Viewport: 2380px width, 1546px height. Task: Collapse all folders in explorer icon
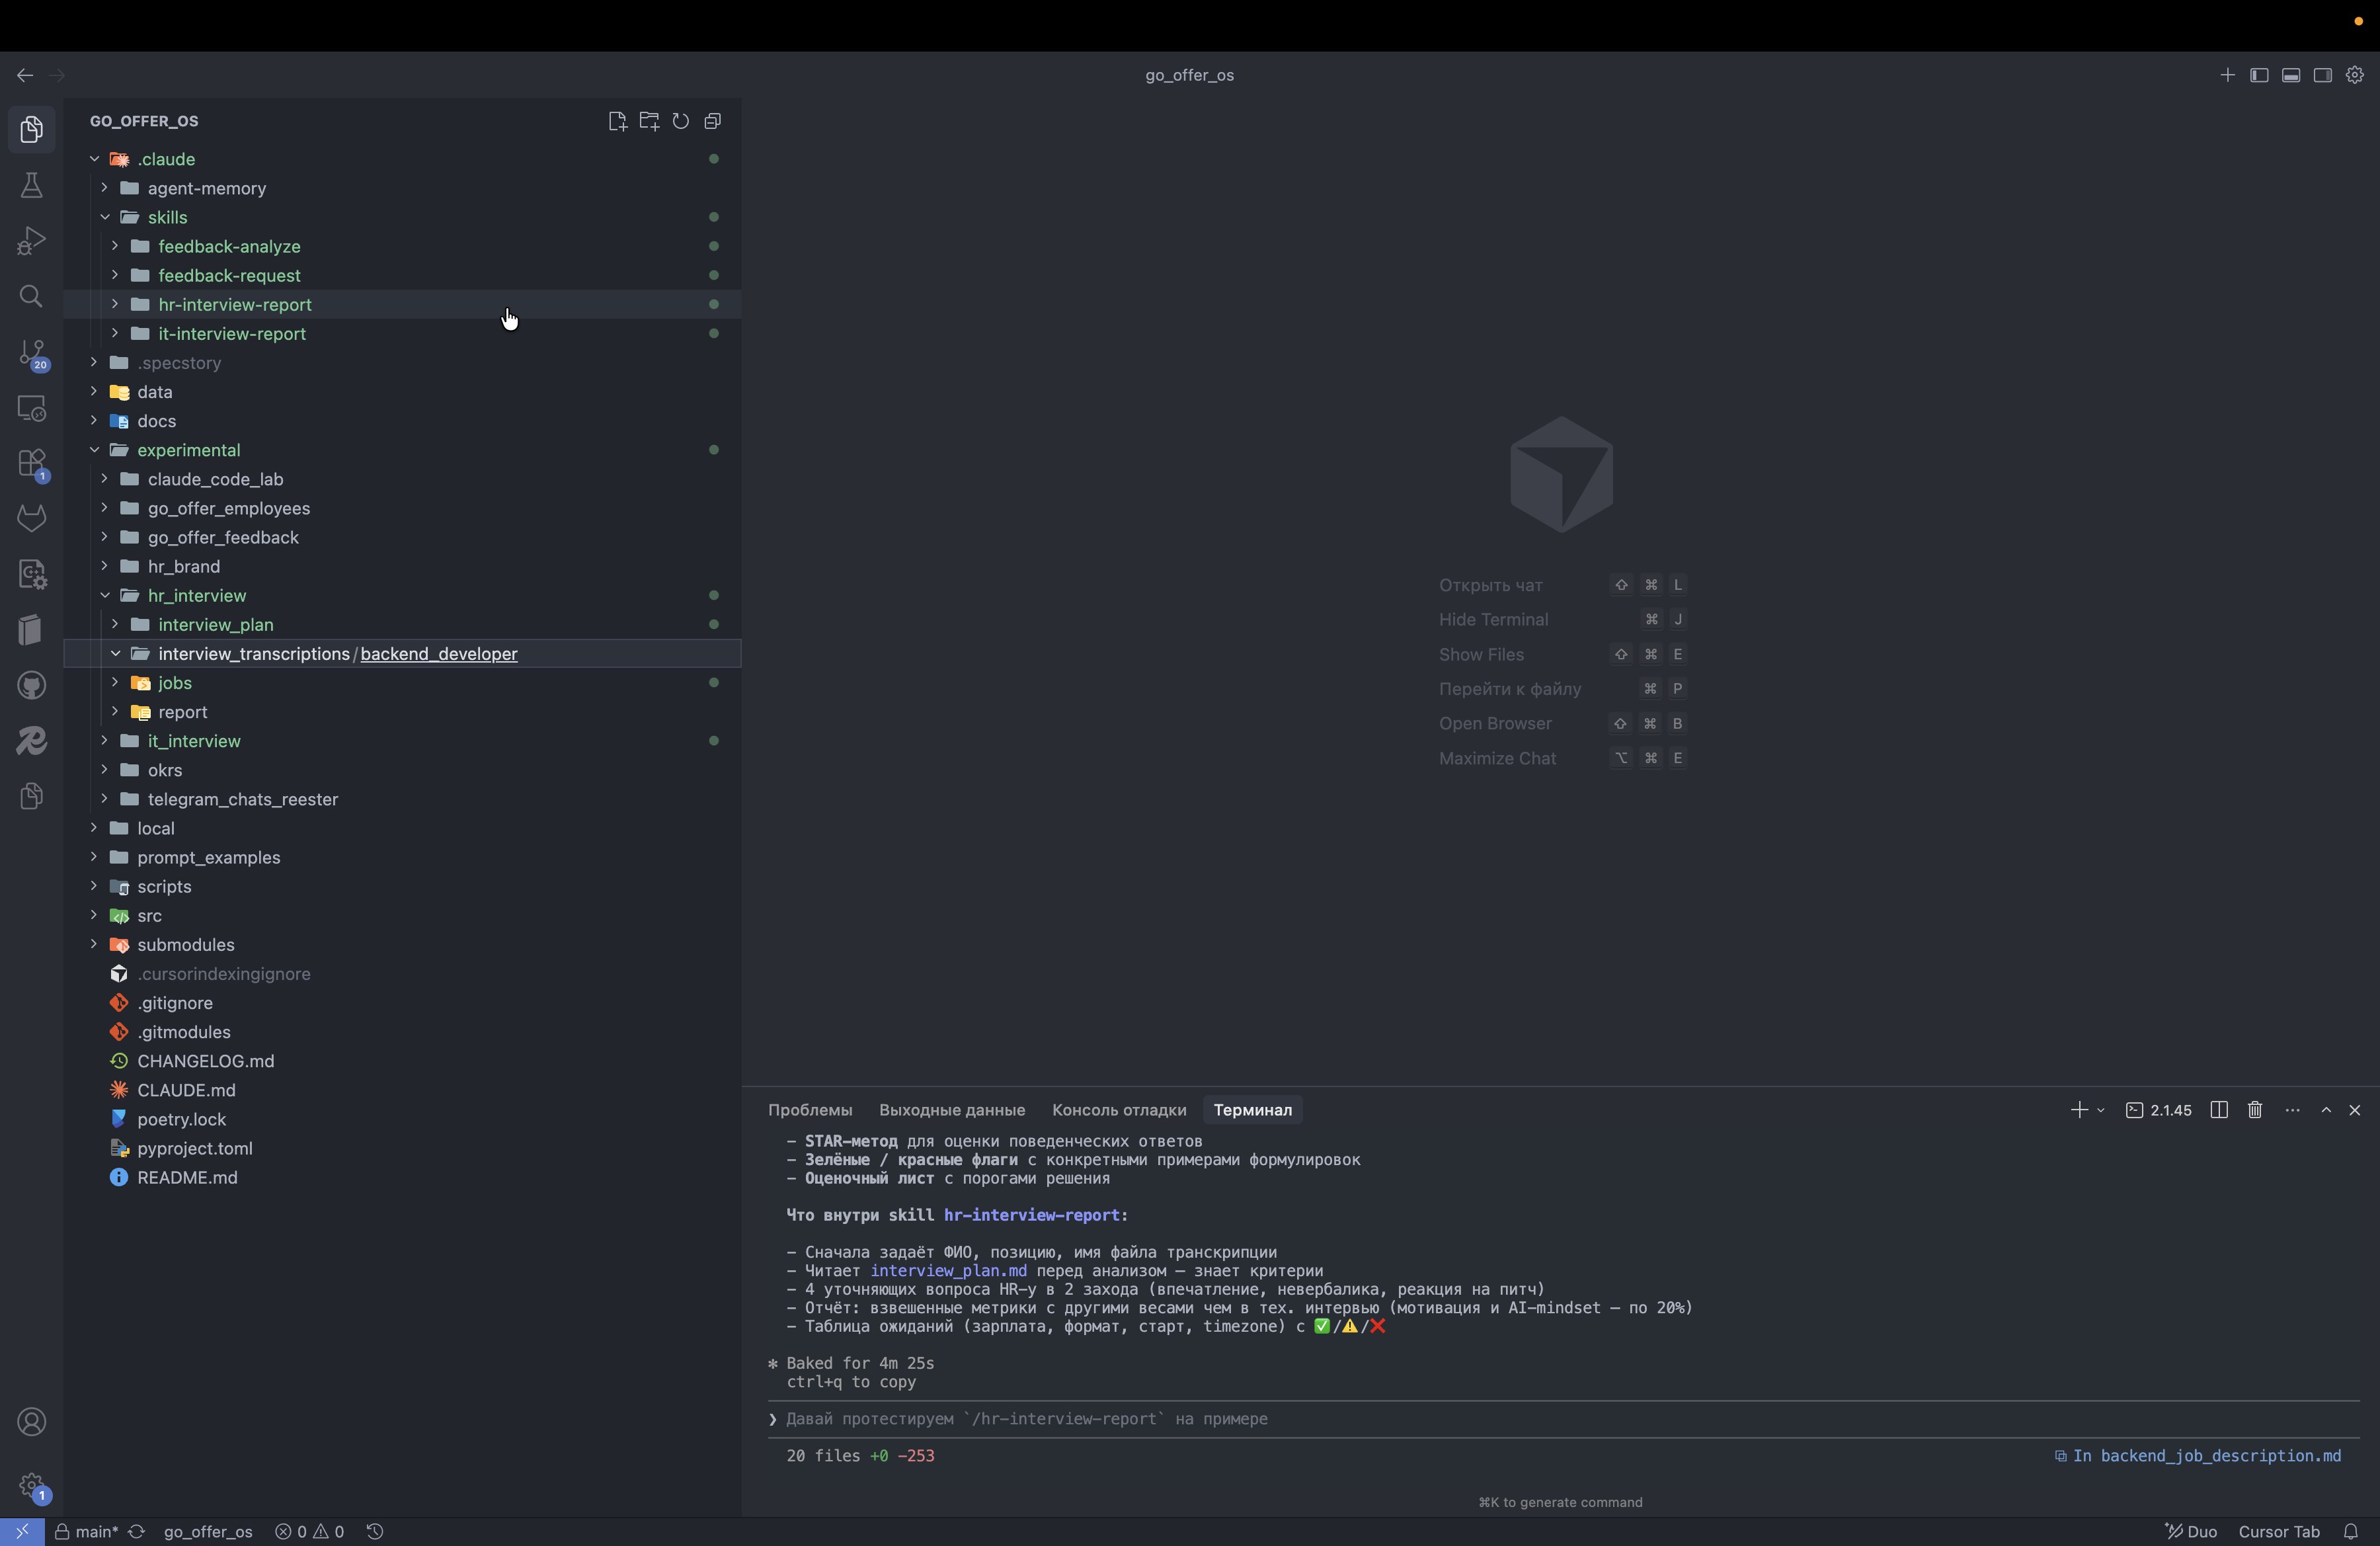pyautogui.click(x=713, y=121)
